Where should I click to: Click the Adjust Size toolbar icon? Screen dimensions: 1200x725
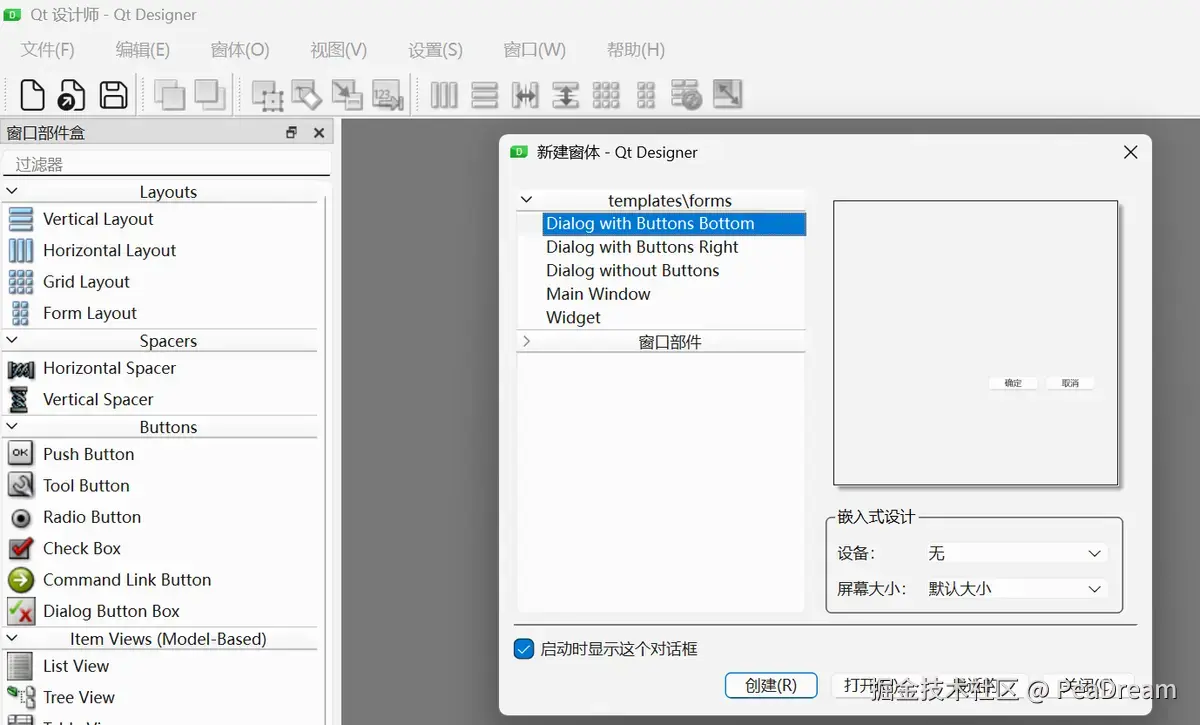click(x=727, y=95)
